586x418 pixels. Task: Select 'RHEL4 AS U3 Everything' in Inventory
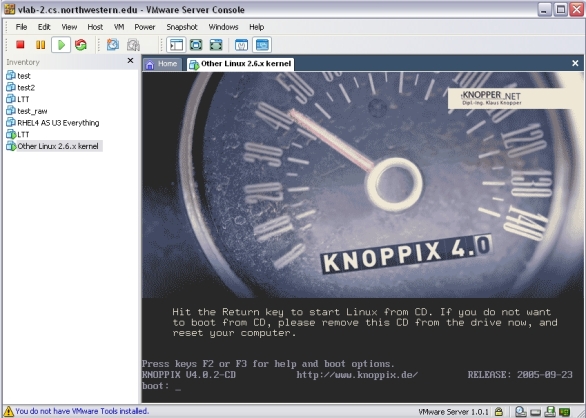pos(58,123)
